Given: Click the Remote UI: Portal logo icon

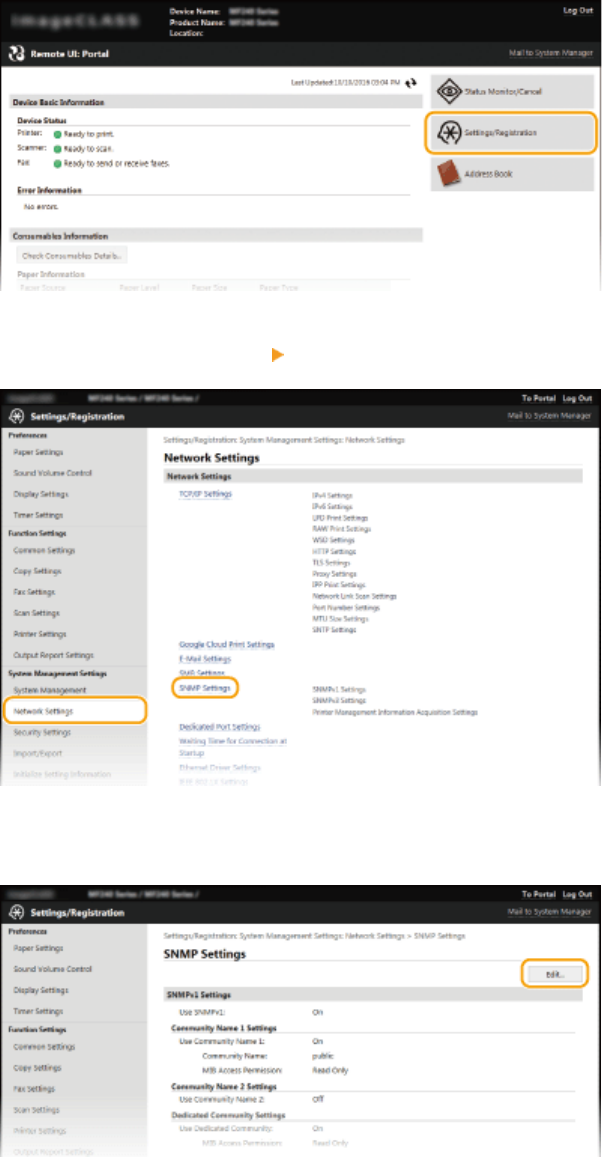Looking at the screenshot, I should pyautogui.click(x=16, y=54).
